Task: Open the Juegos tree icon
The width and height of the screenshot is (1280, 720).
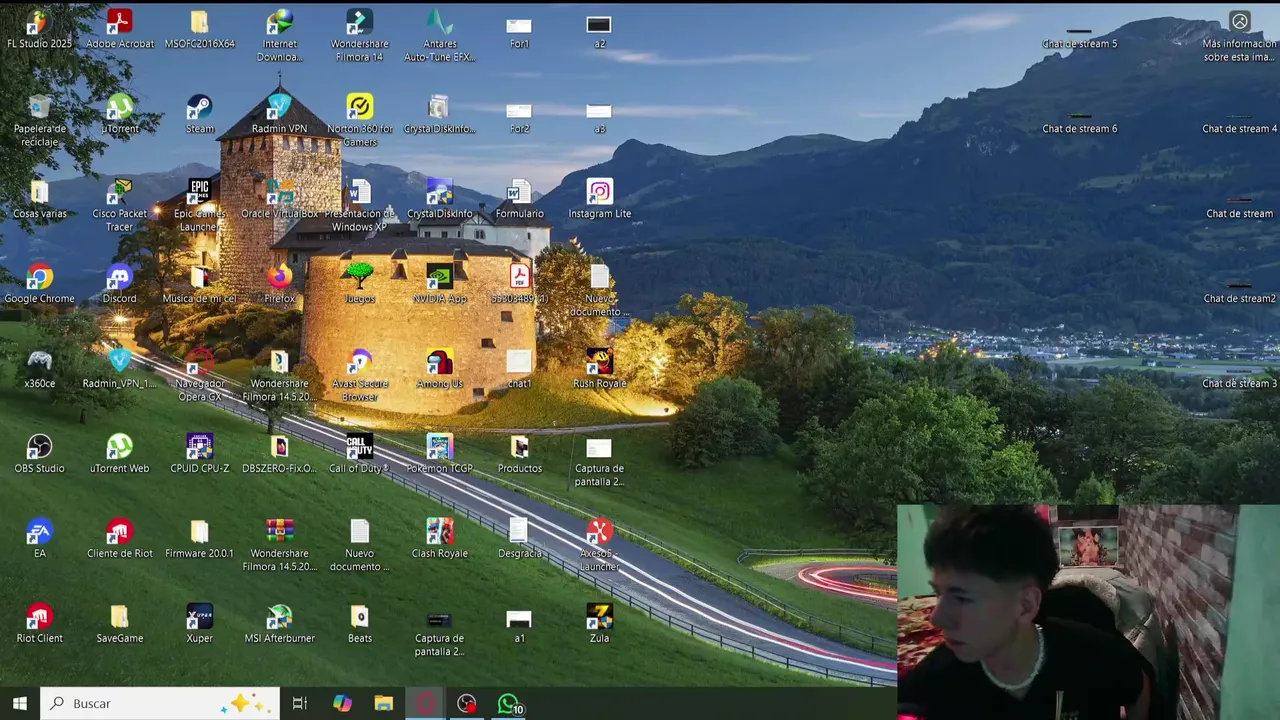Action: pos(359,277)
